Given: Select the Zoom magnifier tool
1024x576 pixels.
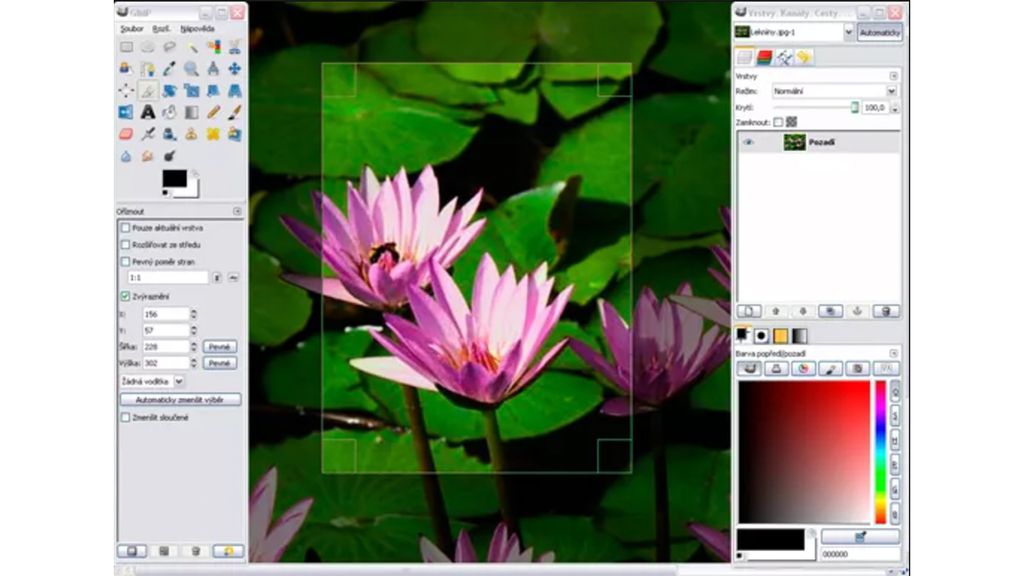Looking at the screenshot, I should tap(193, 69).
